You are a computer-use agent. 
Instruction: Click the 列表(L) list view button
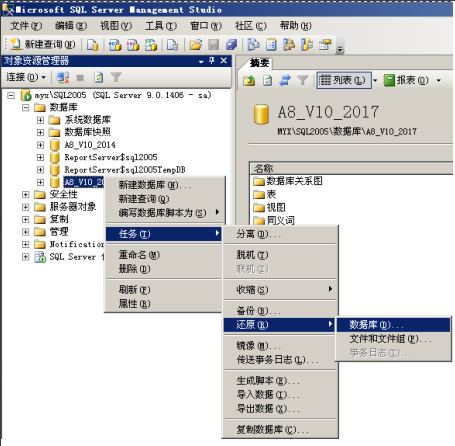[x=344, y=80]
